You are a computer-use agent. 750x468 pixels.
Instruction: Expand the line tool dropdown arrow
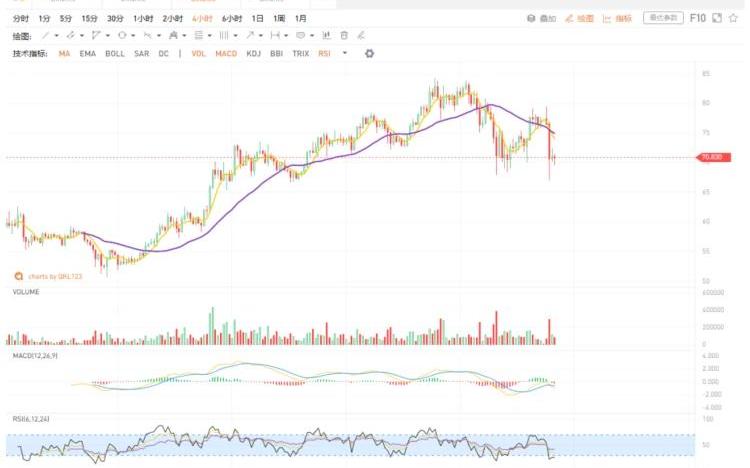(x=56, y=35)
